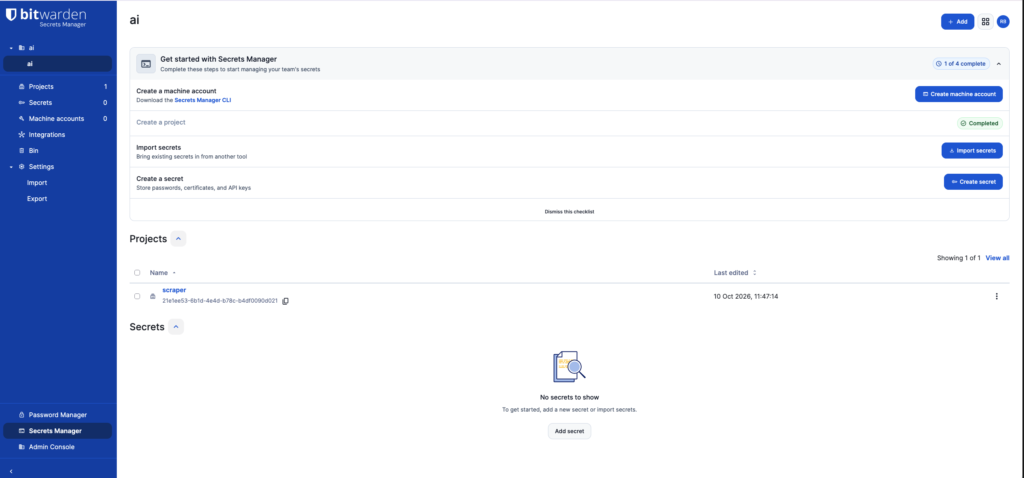Click the 1 of 4 complete badge

[x=961, y=64]
